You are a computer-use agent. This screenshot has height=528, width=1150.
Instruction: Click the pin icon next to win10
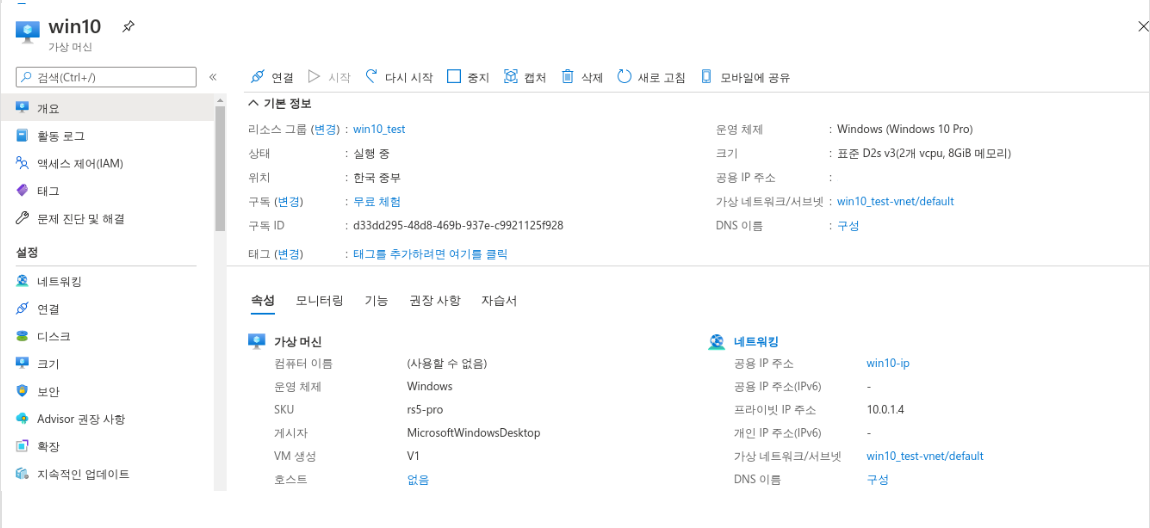pos(128,27)
